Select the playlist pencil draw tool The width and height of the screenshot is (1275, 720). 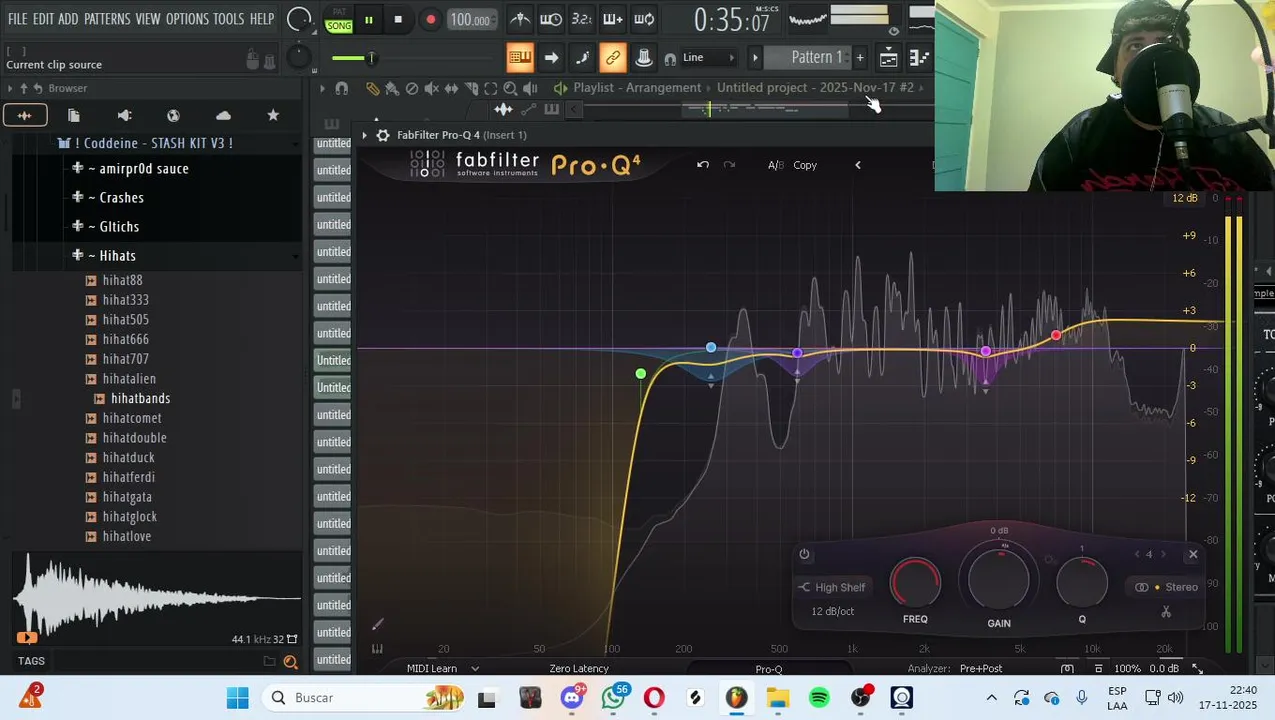pyautogui.click(x=372, y=88)
